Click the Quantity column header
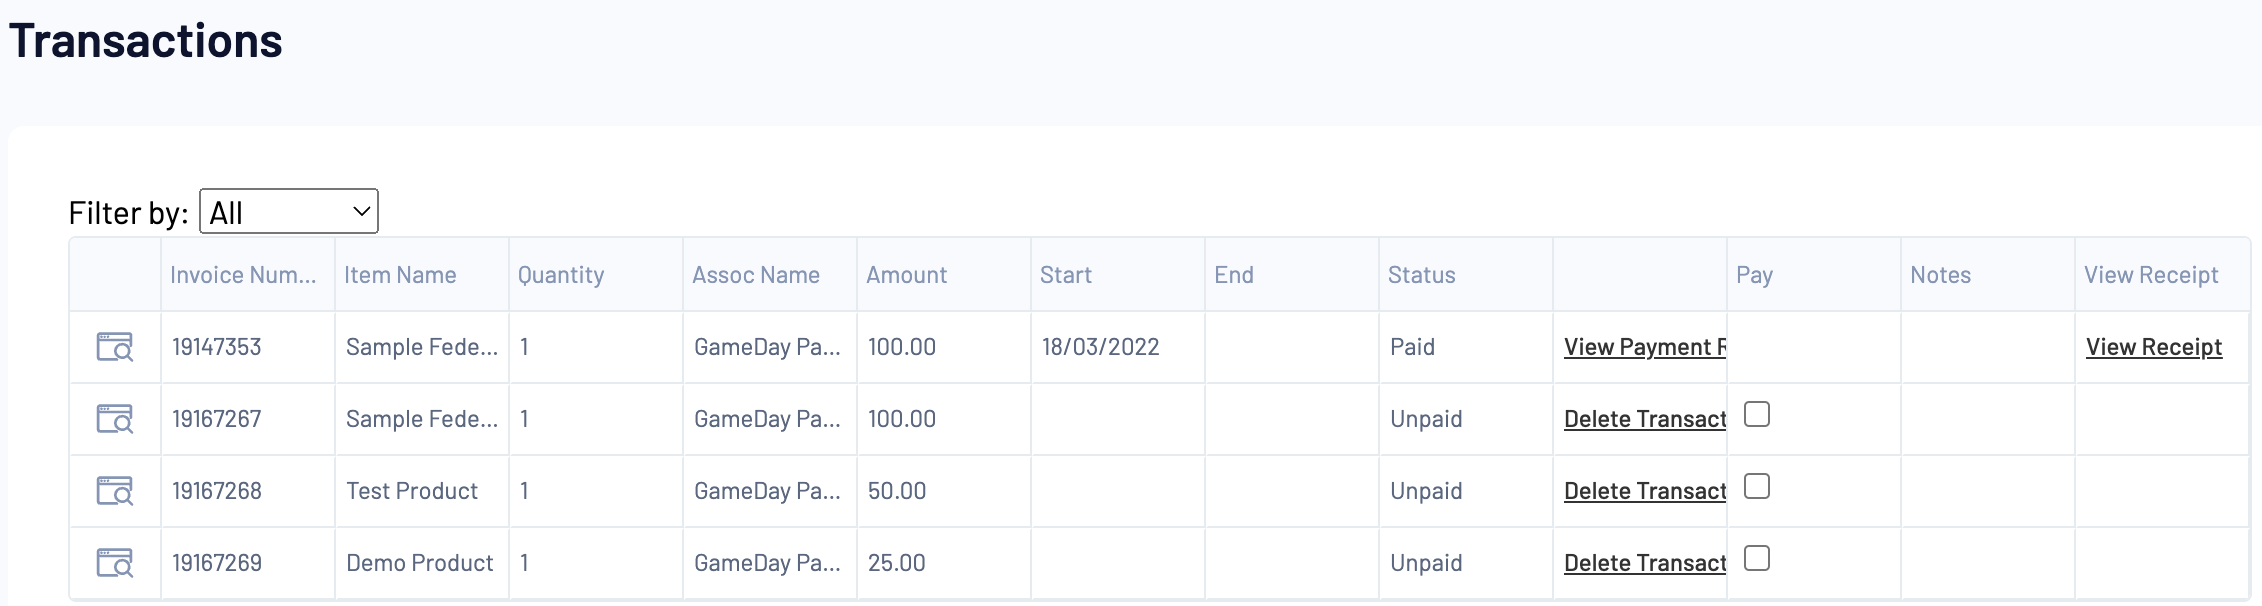The height and width of the screenshot is (606, 2262). [560, 275]
